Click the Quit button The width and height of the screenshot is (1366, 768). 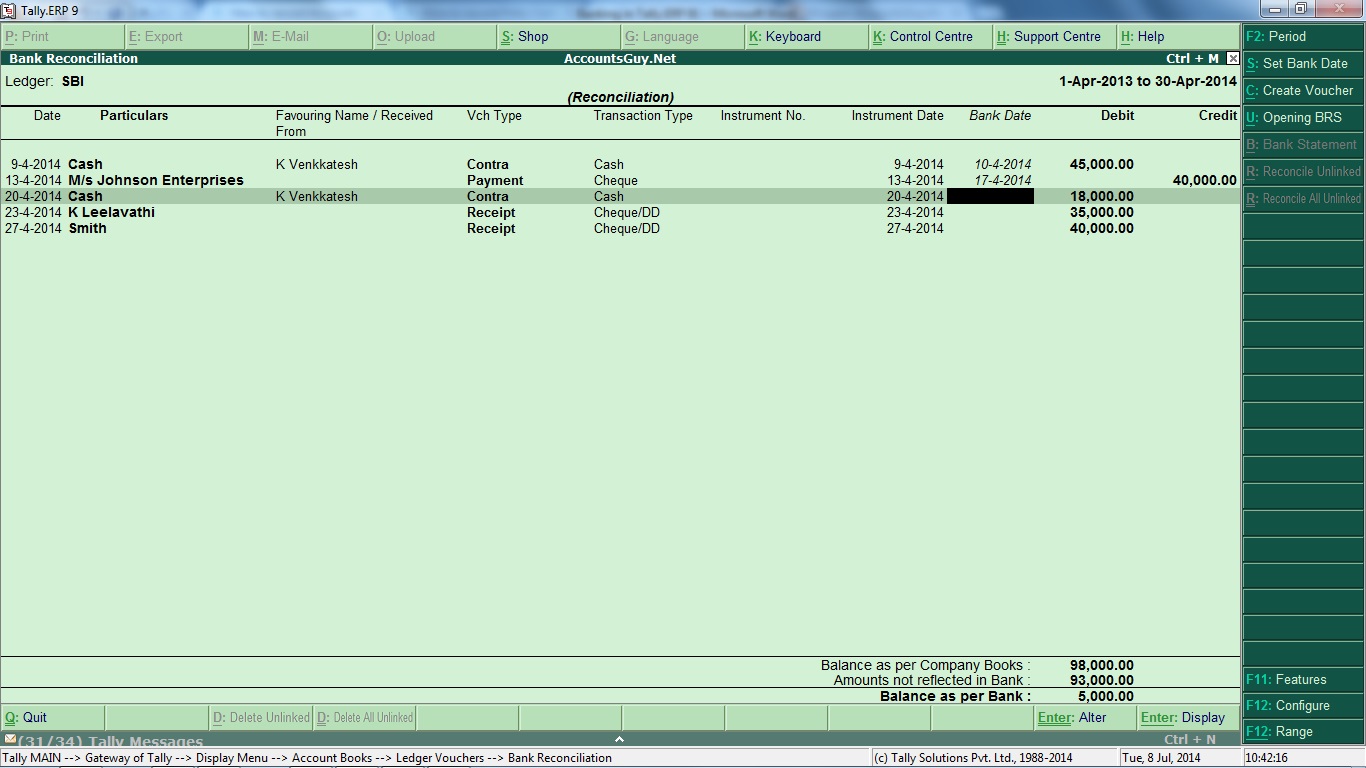[x=53, y=717]
